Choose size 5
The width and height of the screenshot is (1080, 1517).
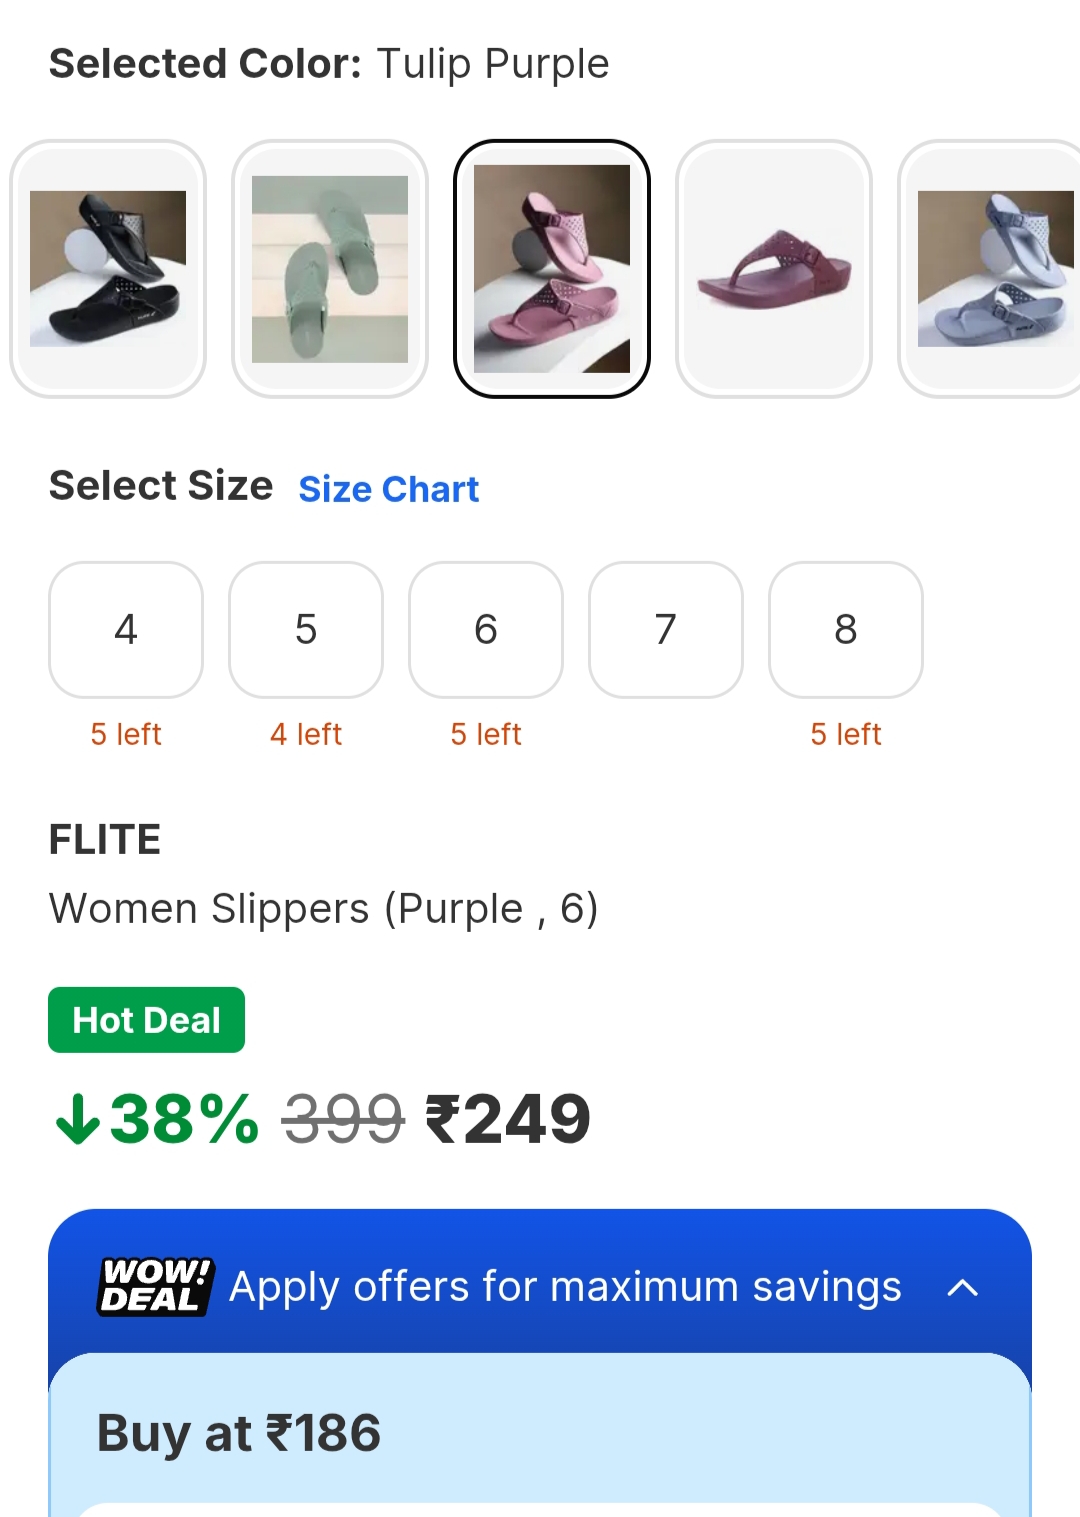(306, 629)
